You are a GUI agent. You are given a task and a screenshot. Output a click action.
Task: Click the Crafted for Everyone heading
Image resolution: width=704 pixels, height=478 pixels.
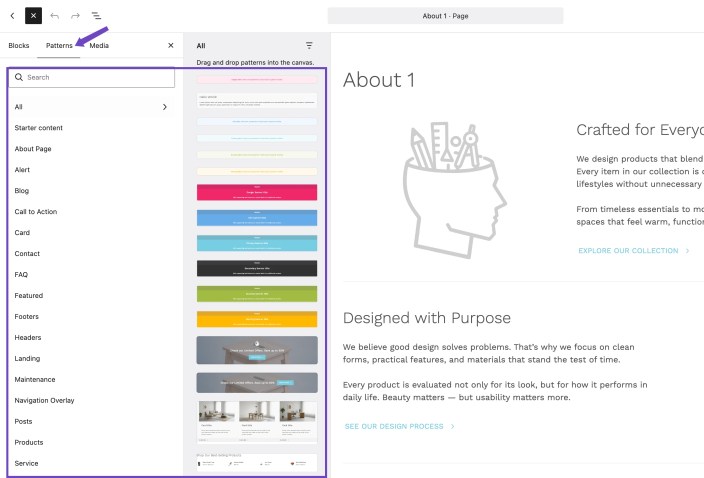(x=639, y=130)
